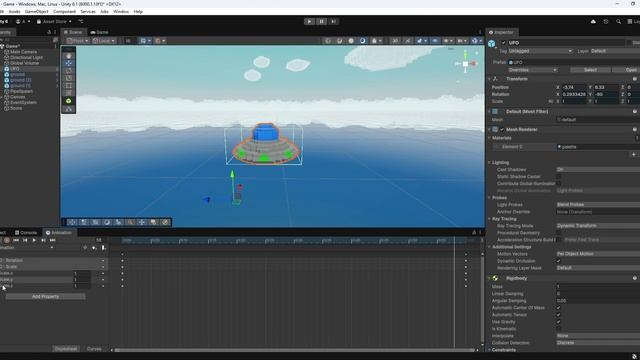Viewport: 640px width, 360px height.
Task: Toggle Is Kinematic checkbox
Action: click(558, 329)
